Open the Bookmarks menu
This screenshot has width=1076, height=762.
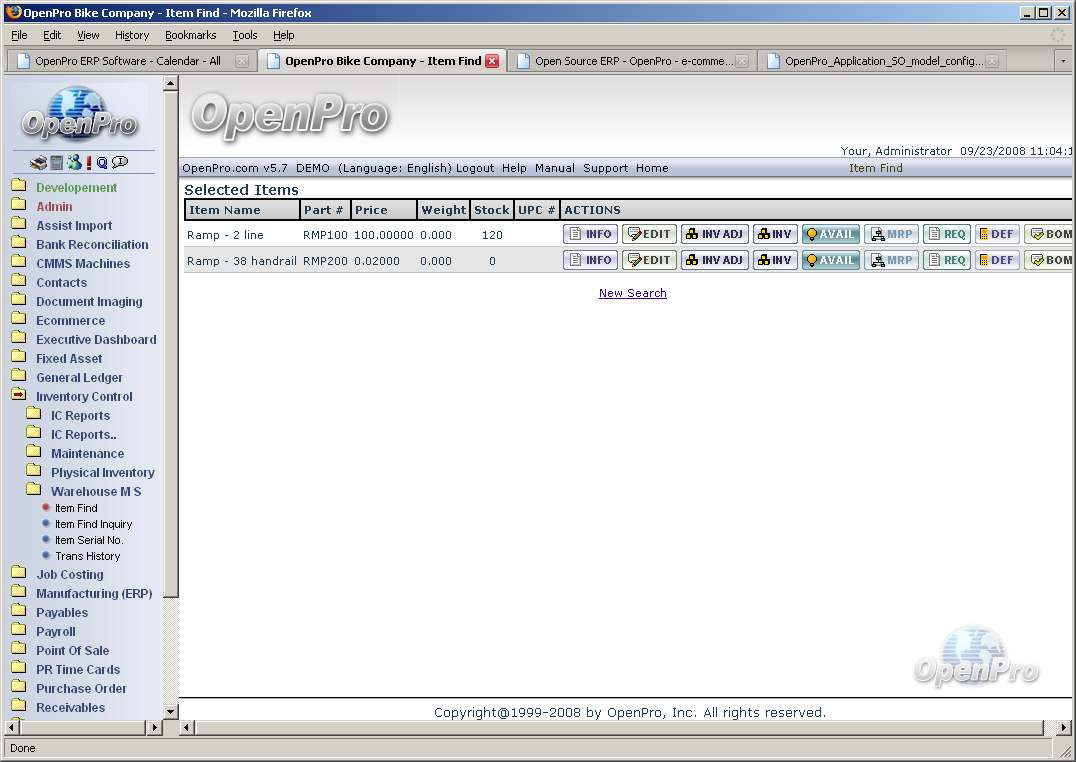[x=190, y=35]
